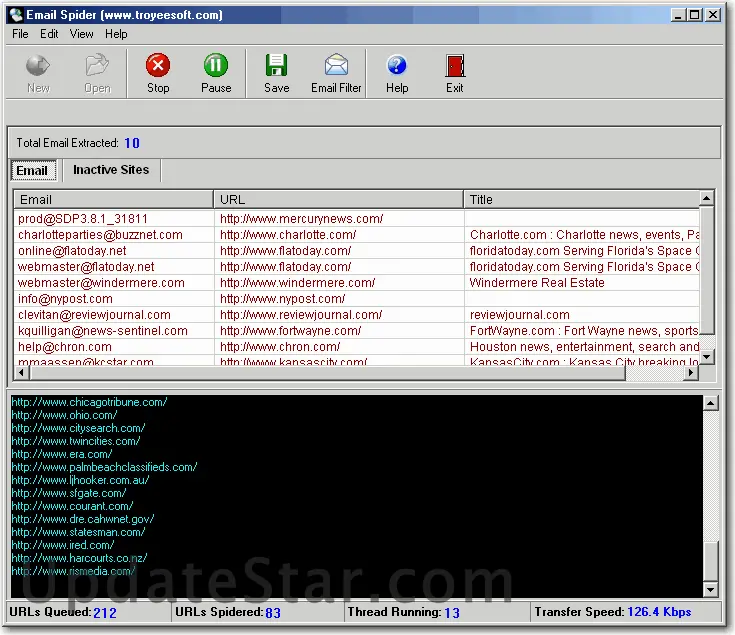The height and width of the screenshot is (635, 735).
Task: Switch to the Inactive Sites tab
Action: pyautogui.click(x=111, y=170)
